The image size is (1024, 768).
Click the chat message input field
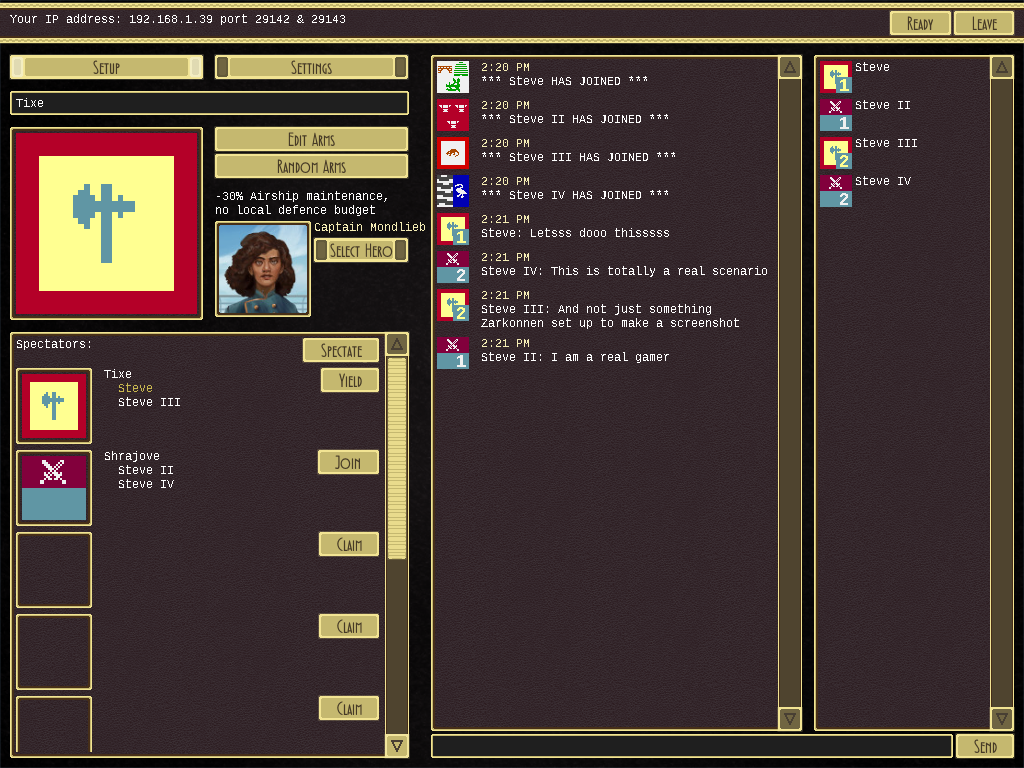pos(691,746)
